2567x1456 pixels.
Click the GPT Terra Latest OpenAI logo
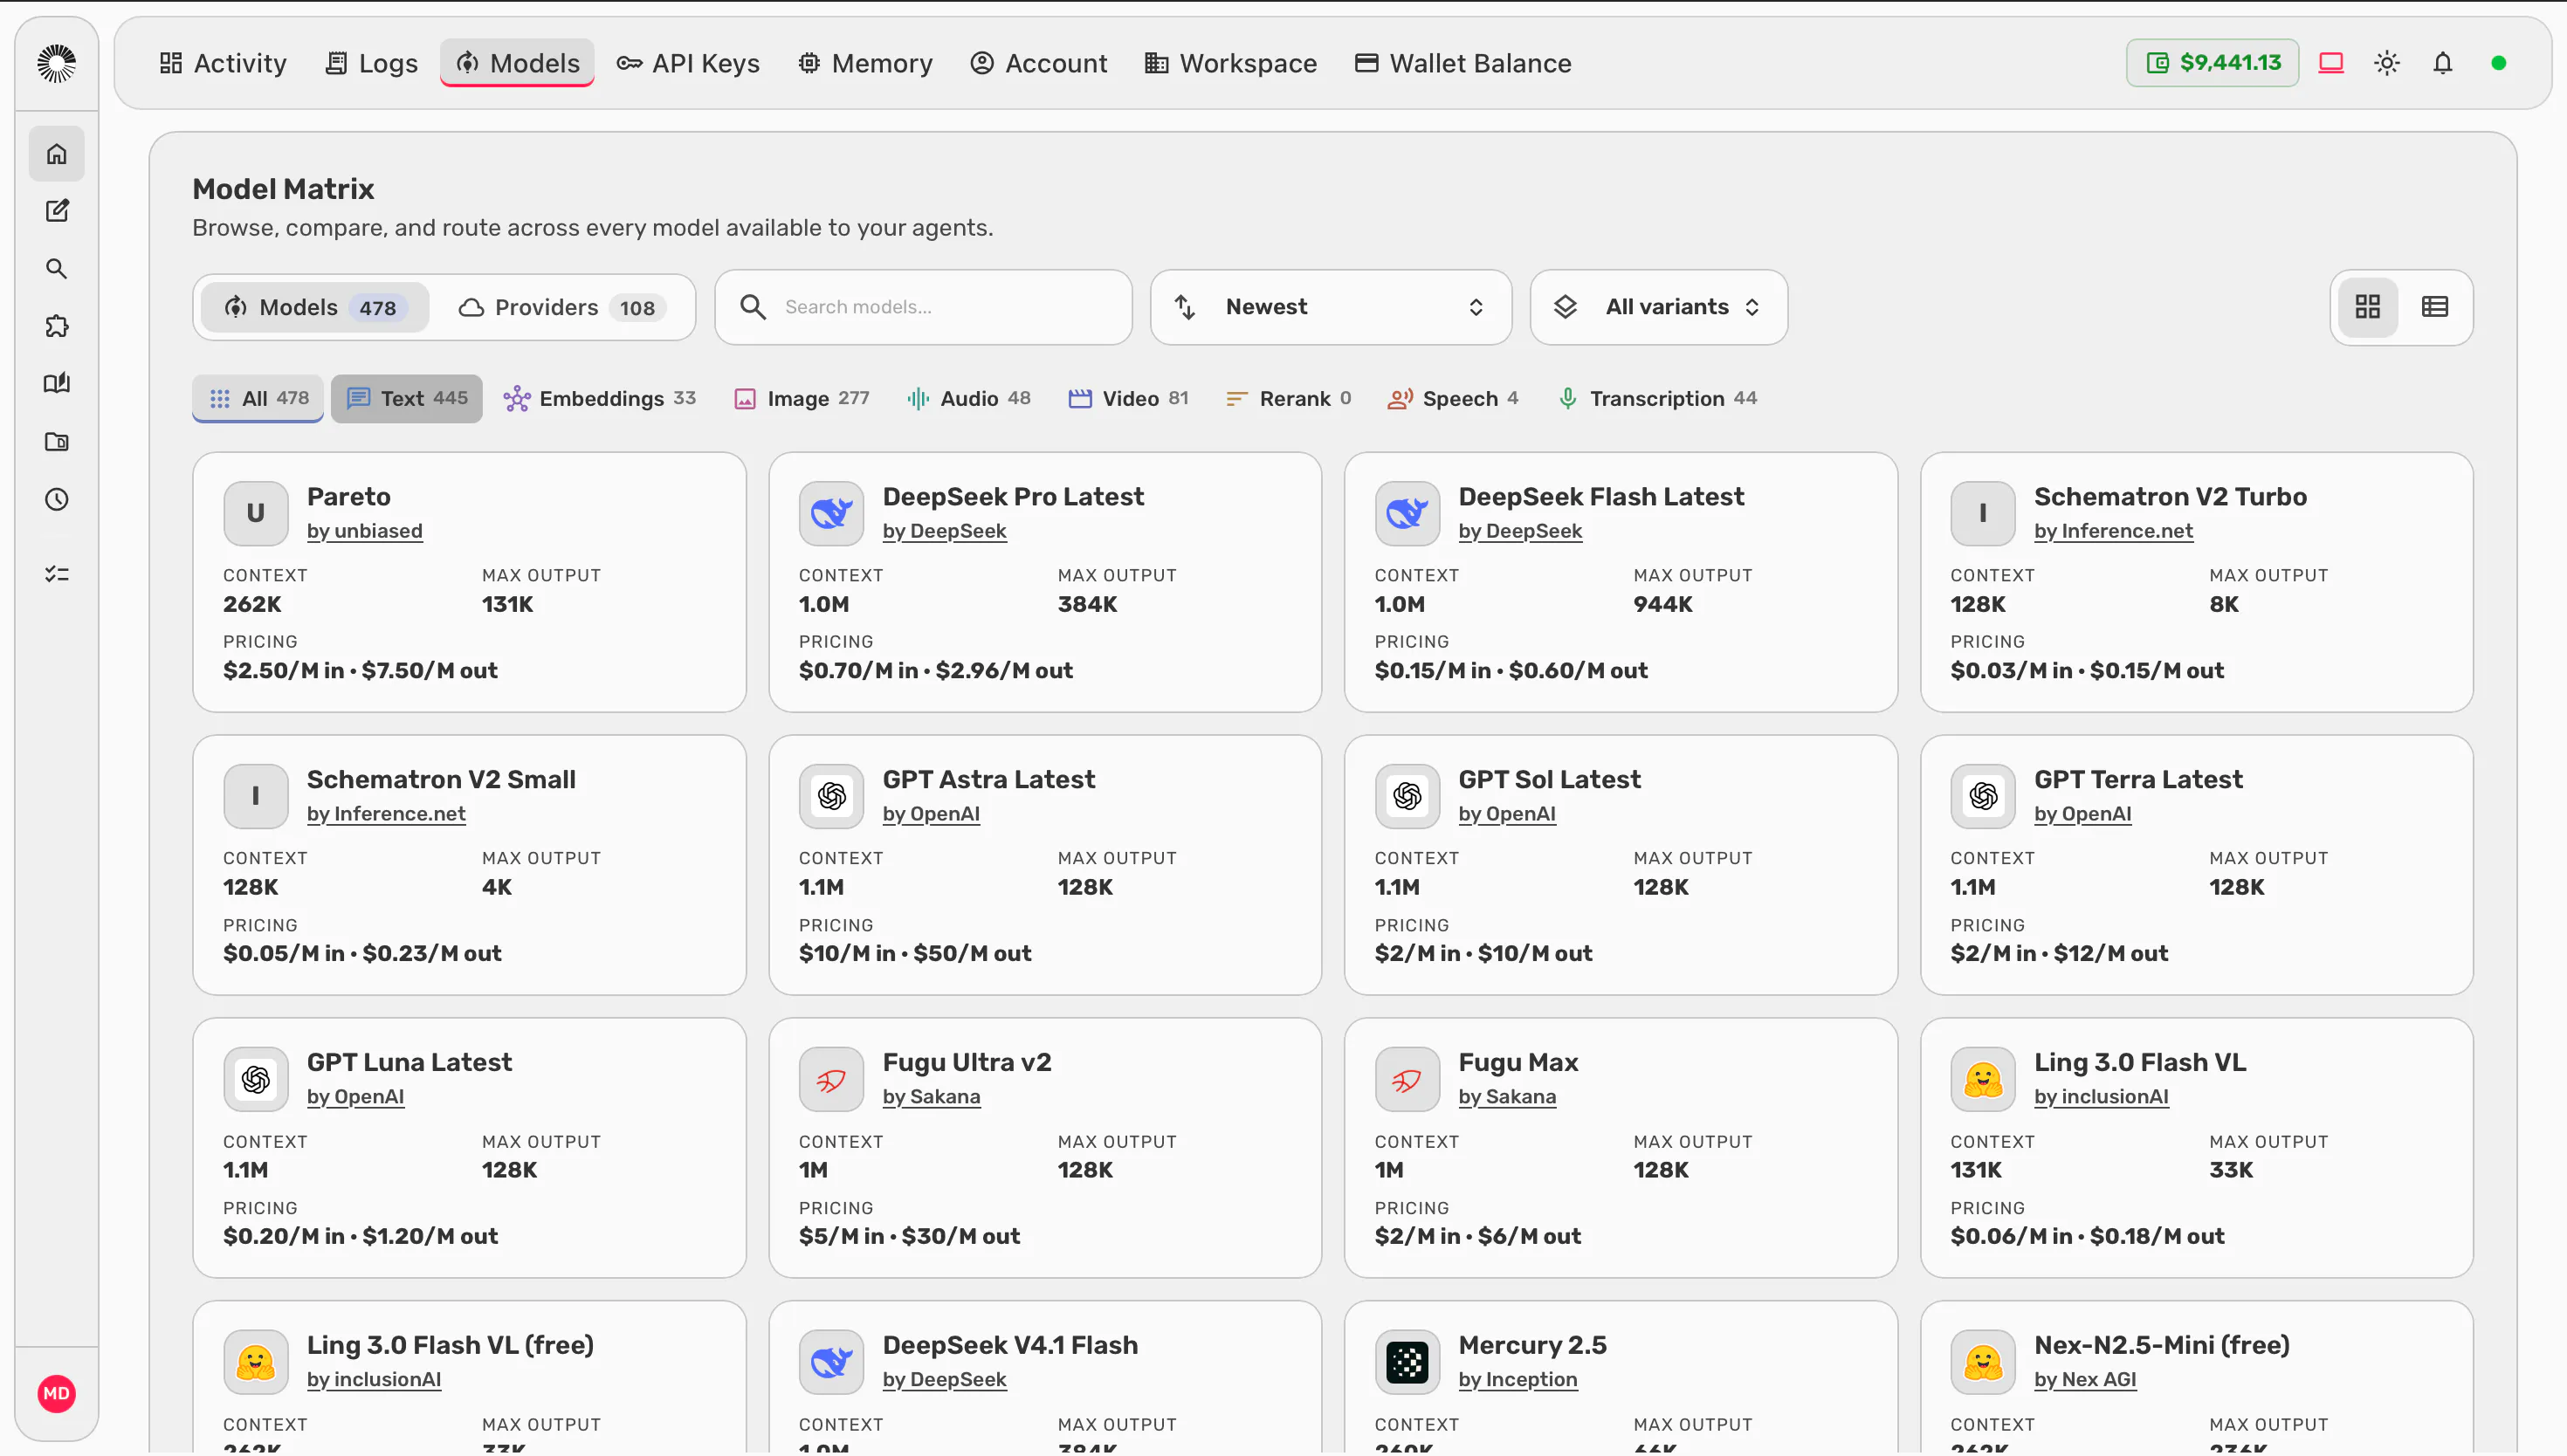tap(1983, 796)
